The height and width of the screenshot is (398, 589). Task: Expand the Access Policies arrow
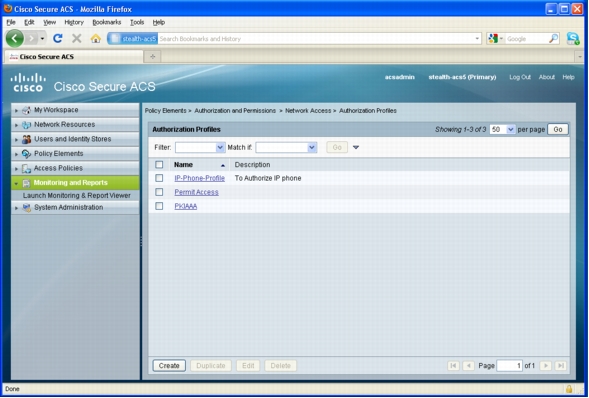click(16, 169)
